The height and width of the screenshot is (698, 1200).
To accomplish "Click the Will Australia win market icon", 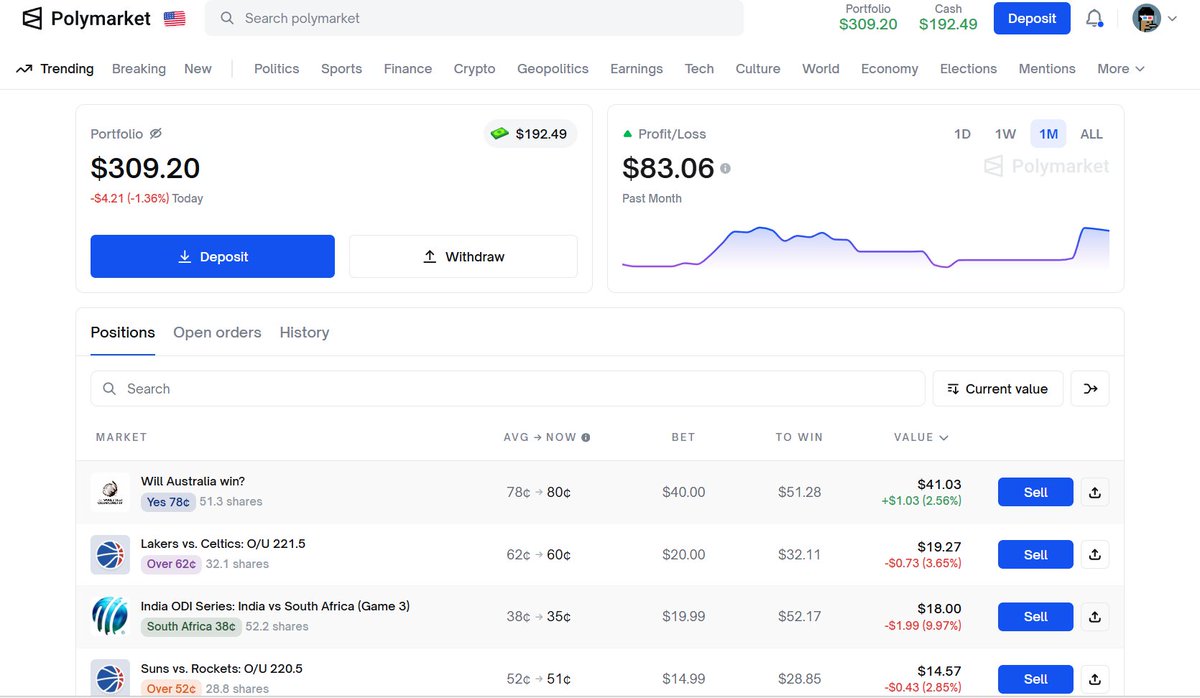I will (110, 492).
